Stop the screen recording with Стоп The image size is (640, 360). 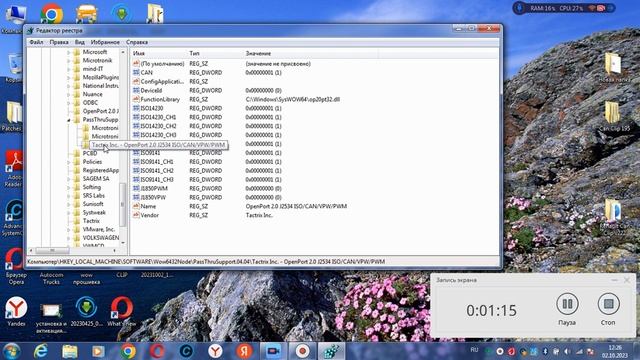(x=608, y=309)
